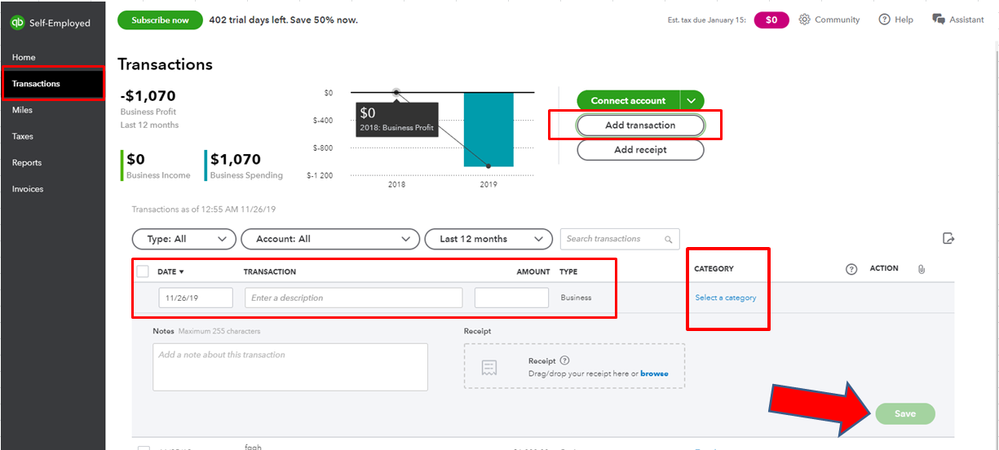
Task: Open the Reports sidebar item
Action: 27,162
